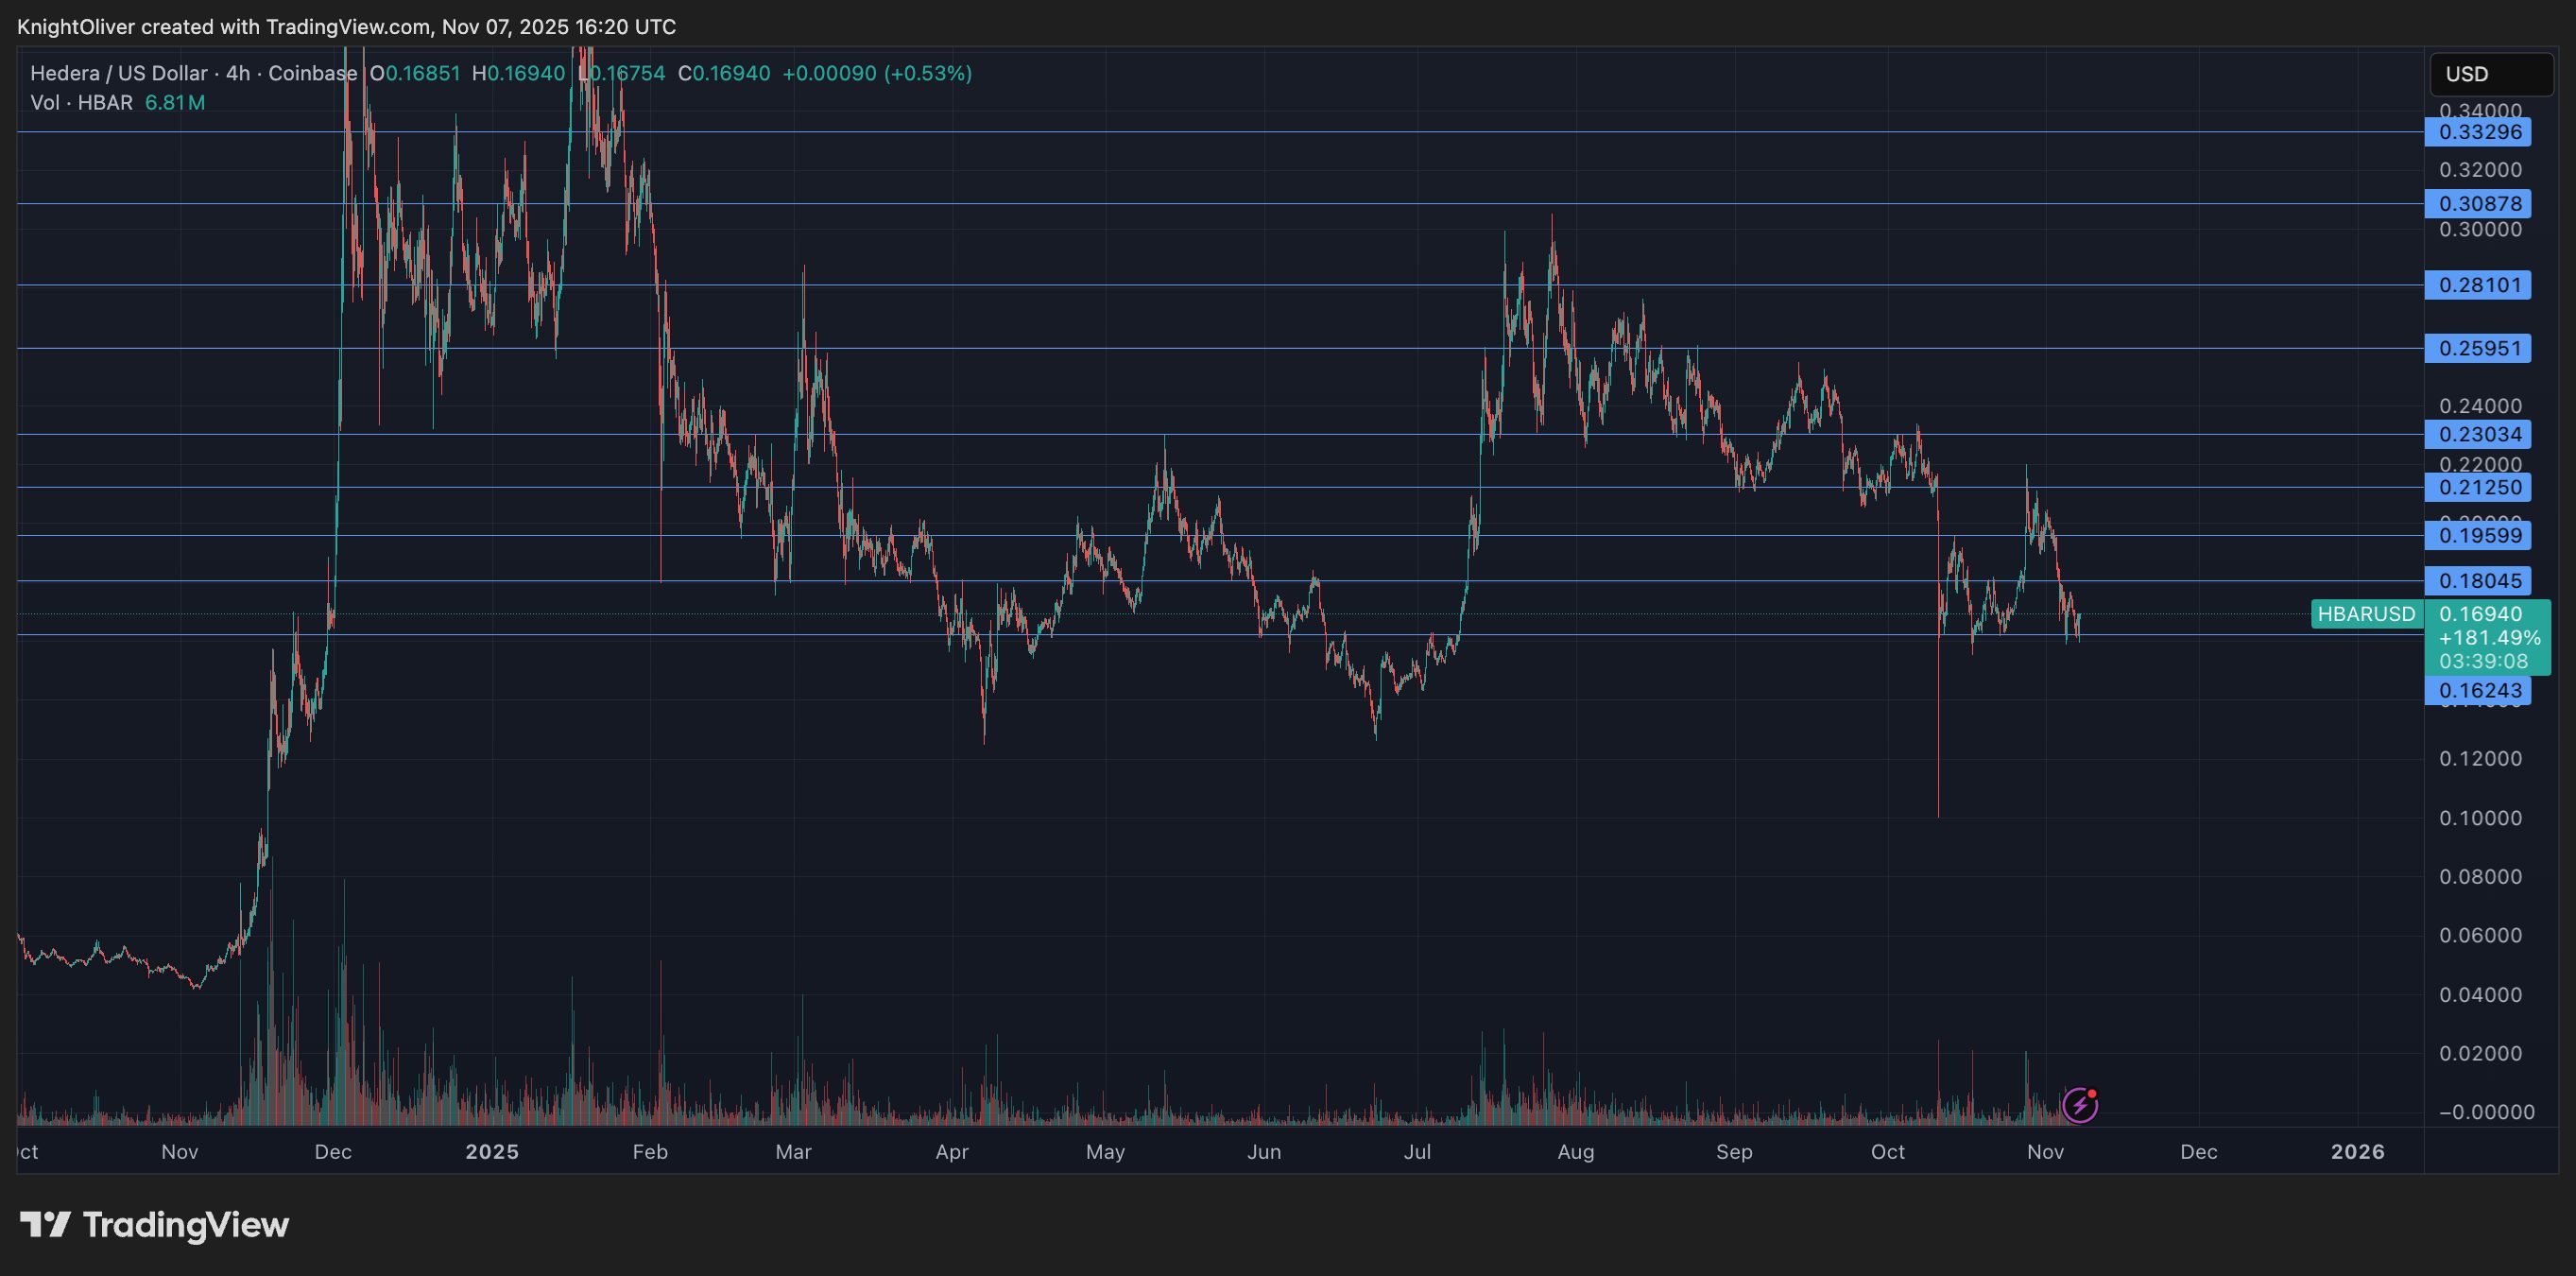Click the 0.23034 price level label
This screenshot has height=1276, width=2576.
(2477, 434)
